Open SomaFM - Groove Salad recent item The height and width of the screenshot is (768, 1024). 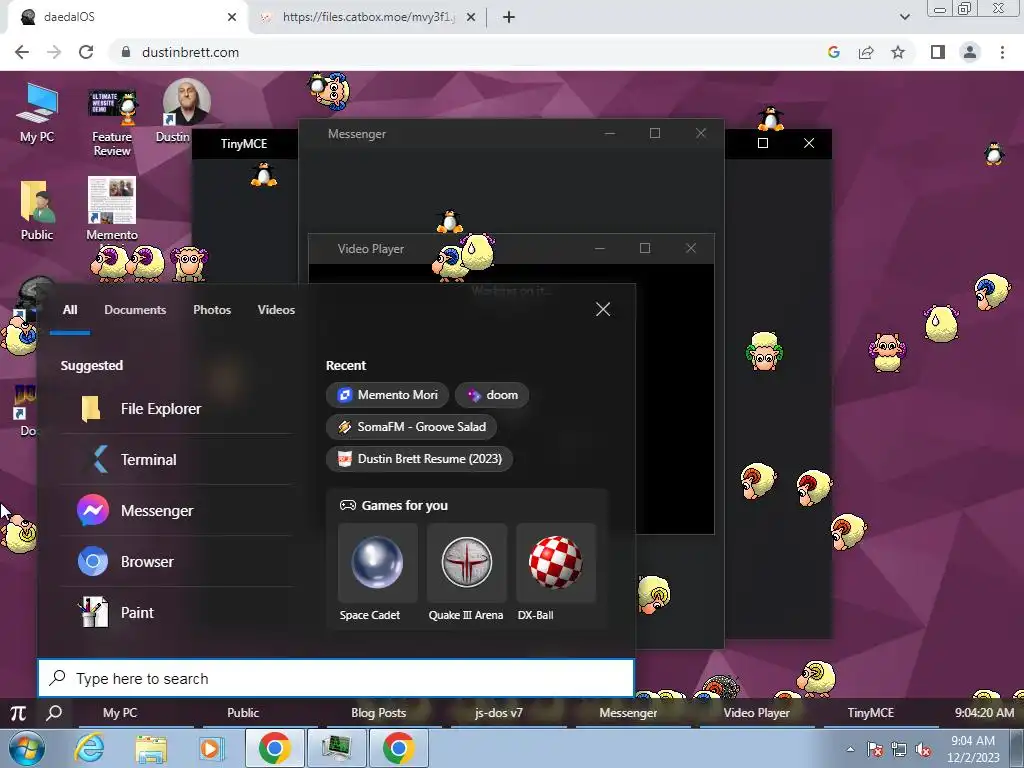[x=411, y=427]
